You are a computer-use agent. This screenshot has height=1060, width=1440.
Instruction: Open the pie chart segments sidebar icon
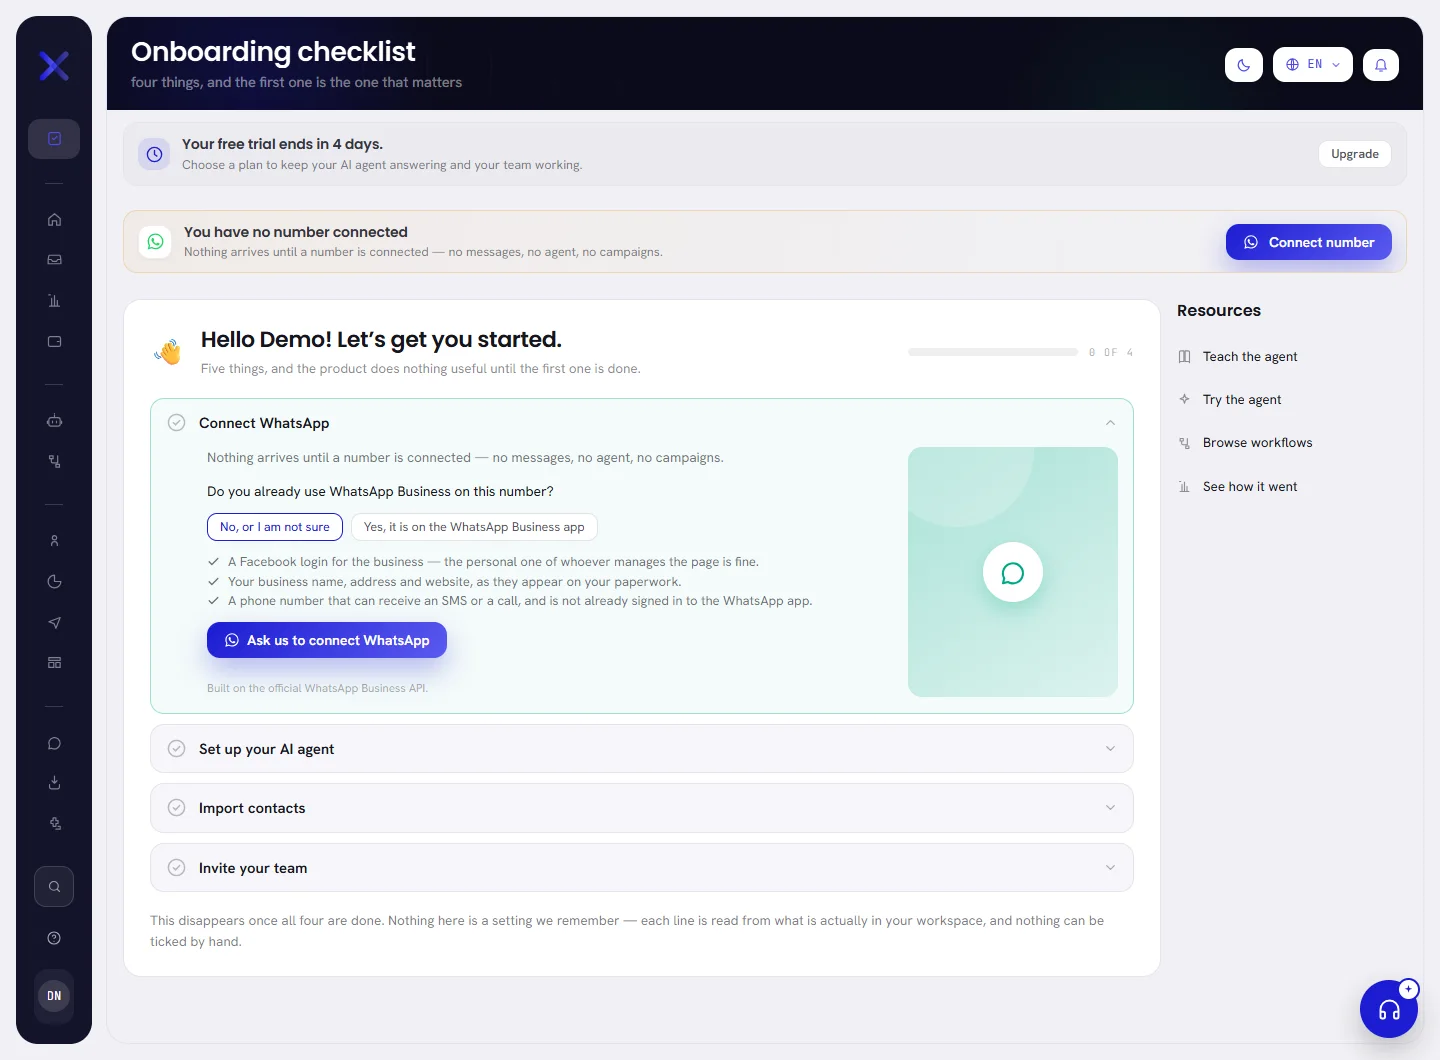[54, 582]
